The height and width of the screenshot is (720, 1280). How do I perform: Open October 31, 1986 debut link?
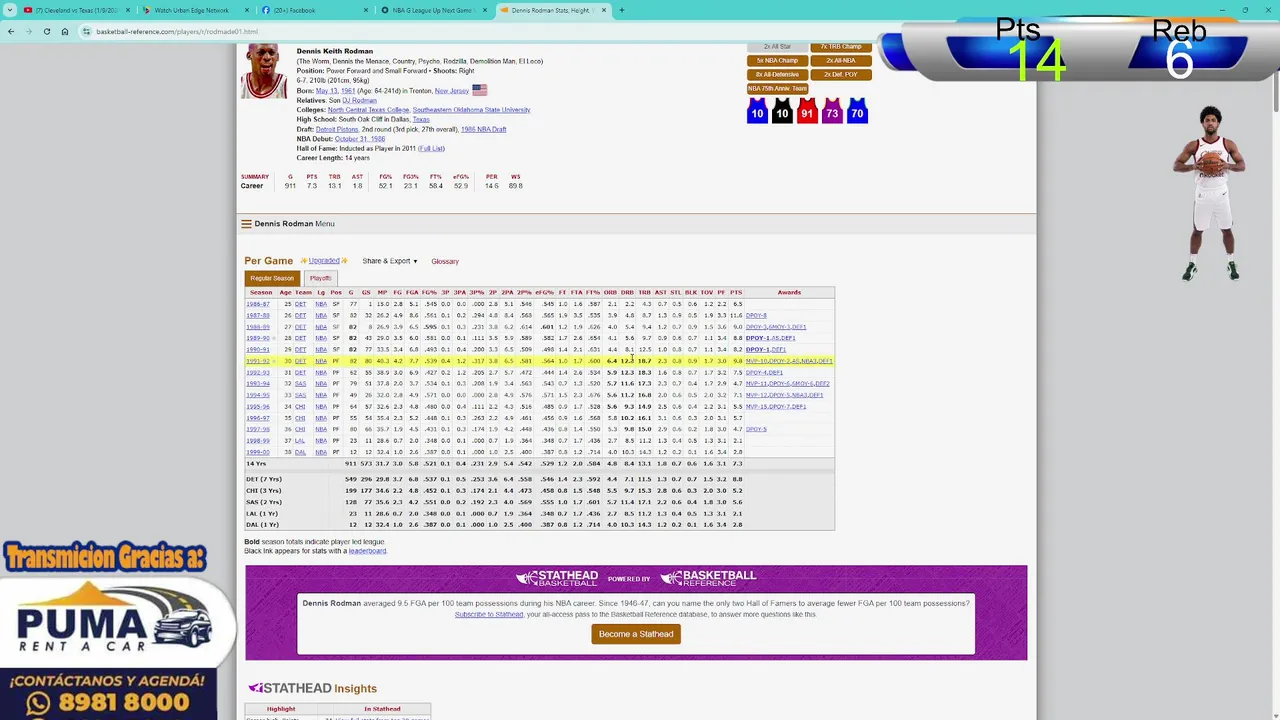point(359,139)
